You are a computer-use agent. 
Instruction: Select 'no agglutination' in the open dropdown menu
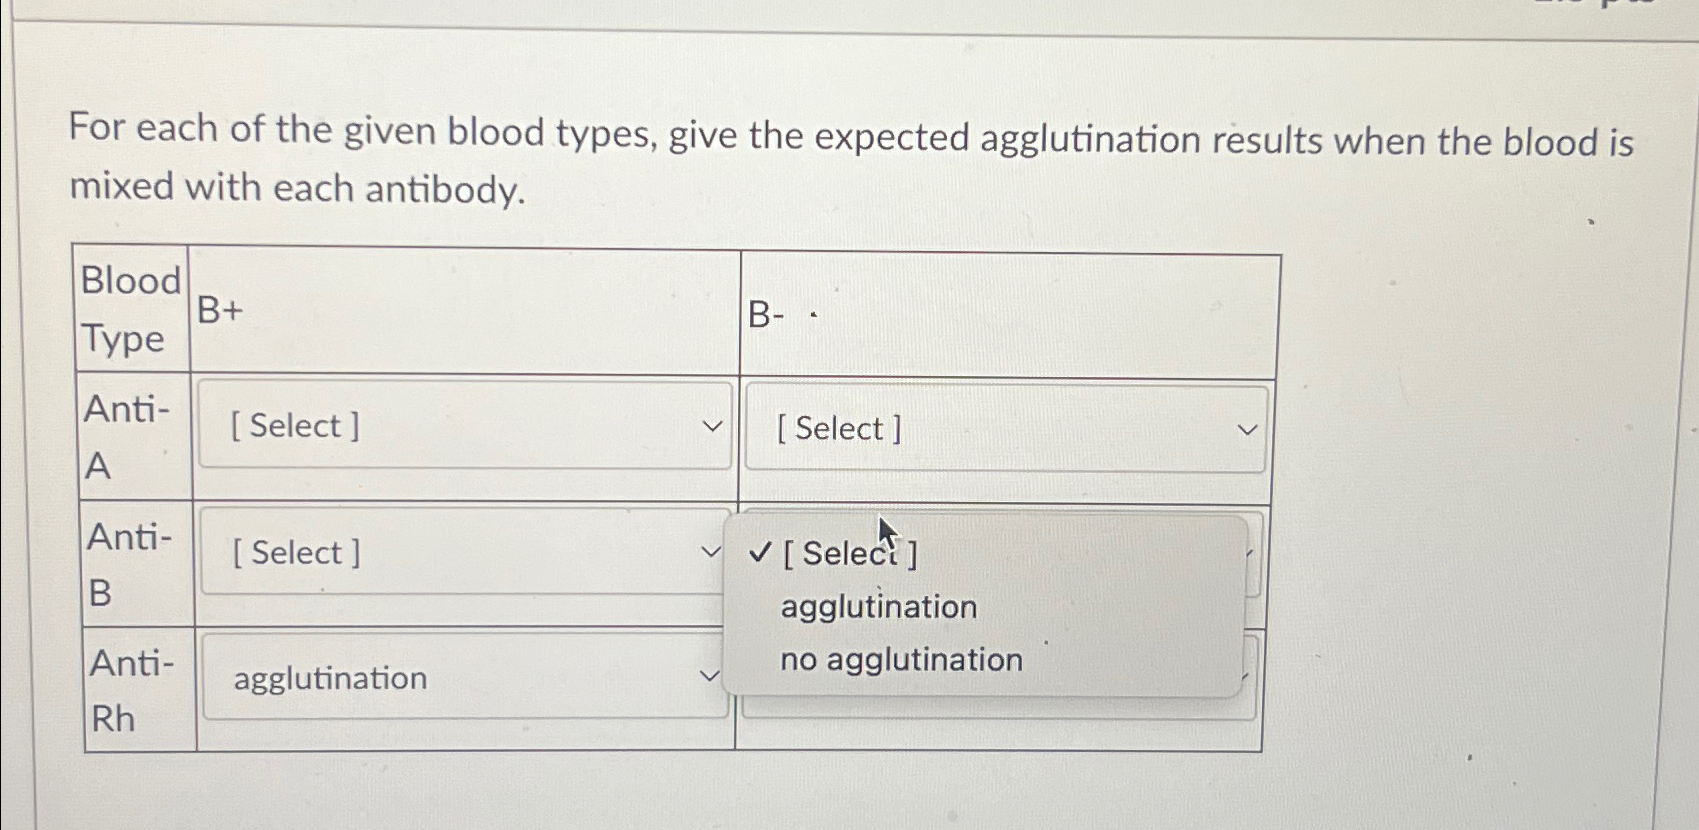[898, 659]
